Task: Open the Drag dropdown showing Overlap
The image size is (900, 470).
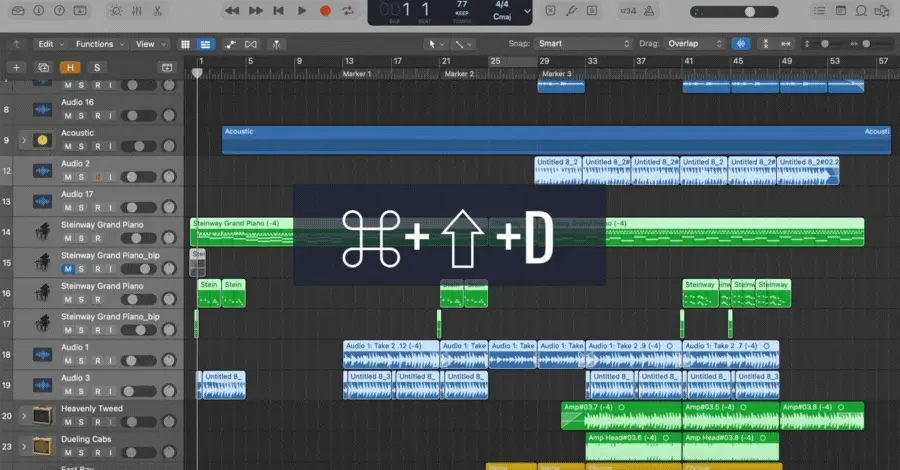Action: tap(694, 44)
